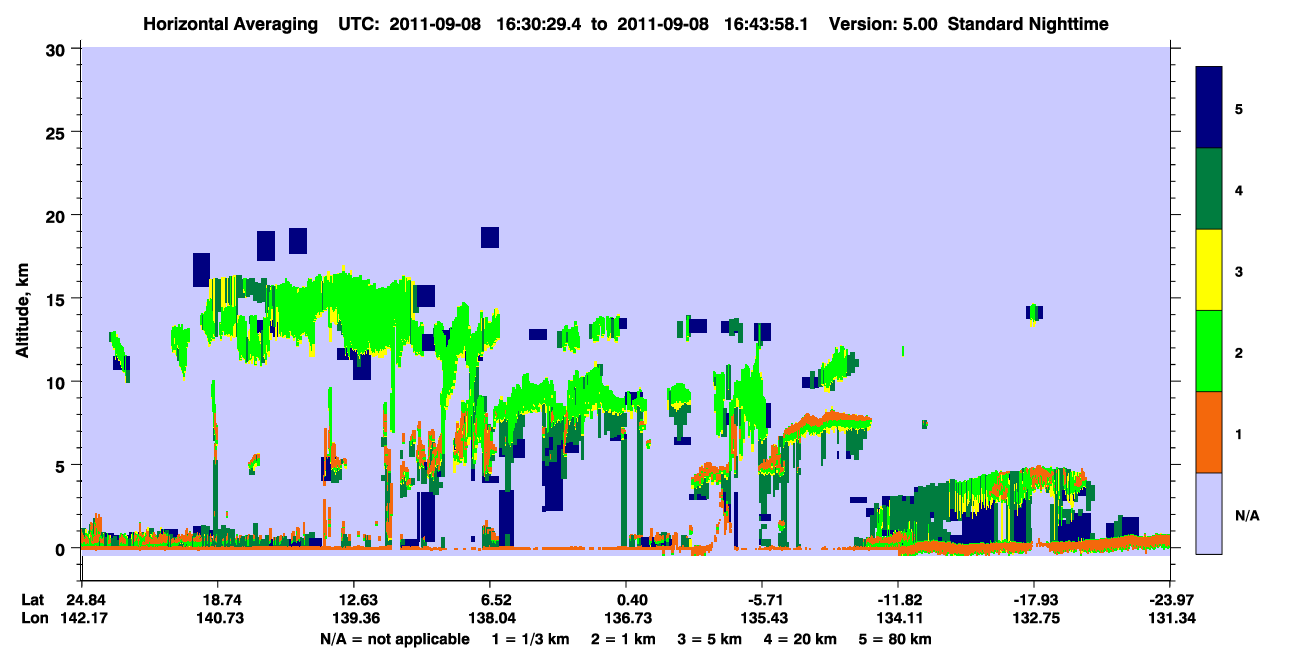Click the orange color bar segment 1

(x=1209, y=432)
